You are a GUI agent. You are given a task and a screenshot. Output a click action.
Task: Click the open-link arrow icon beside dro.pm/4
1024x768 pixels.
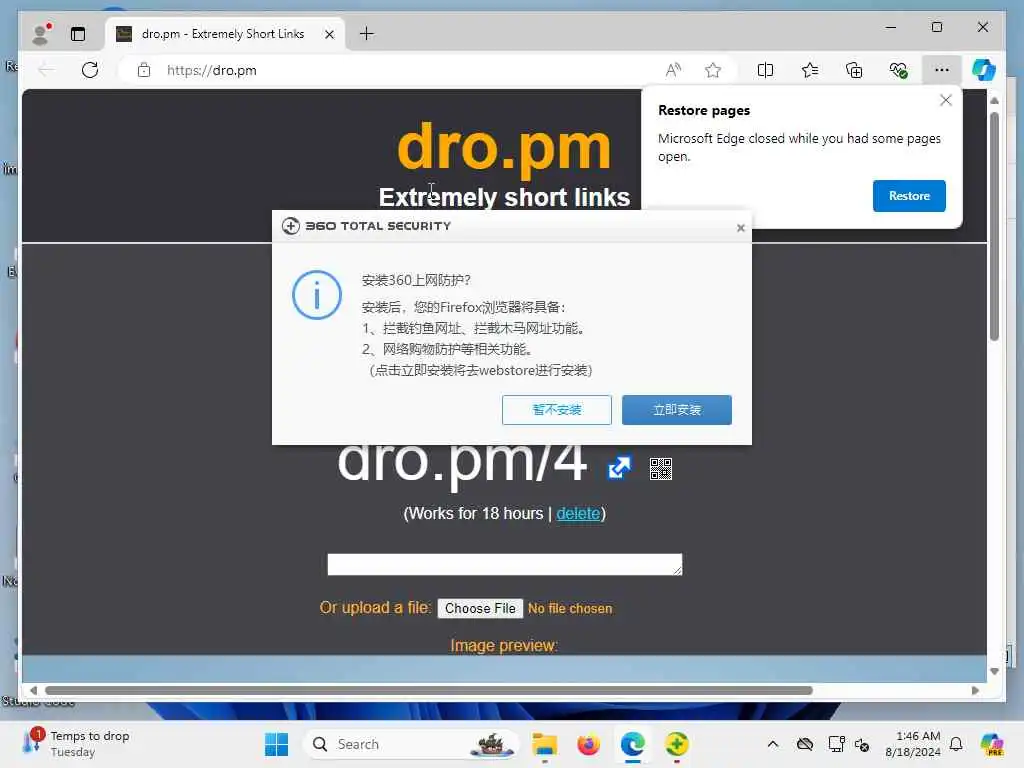[x=620, y=468]
